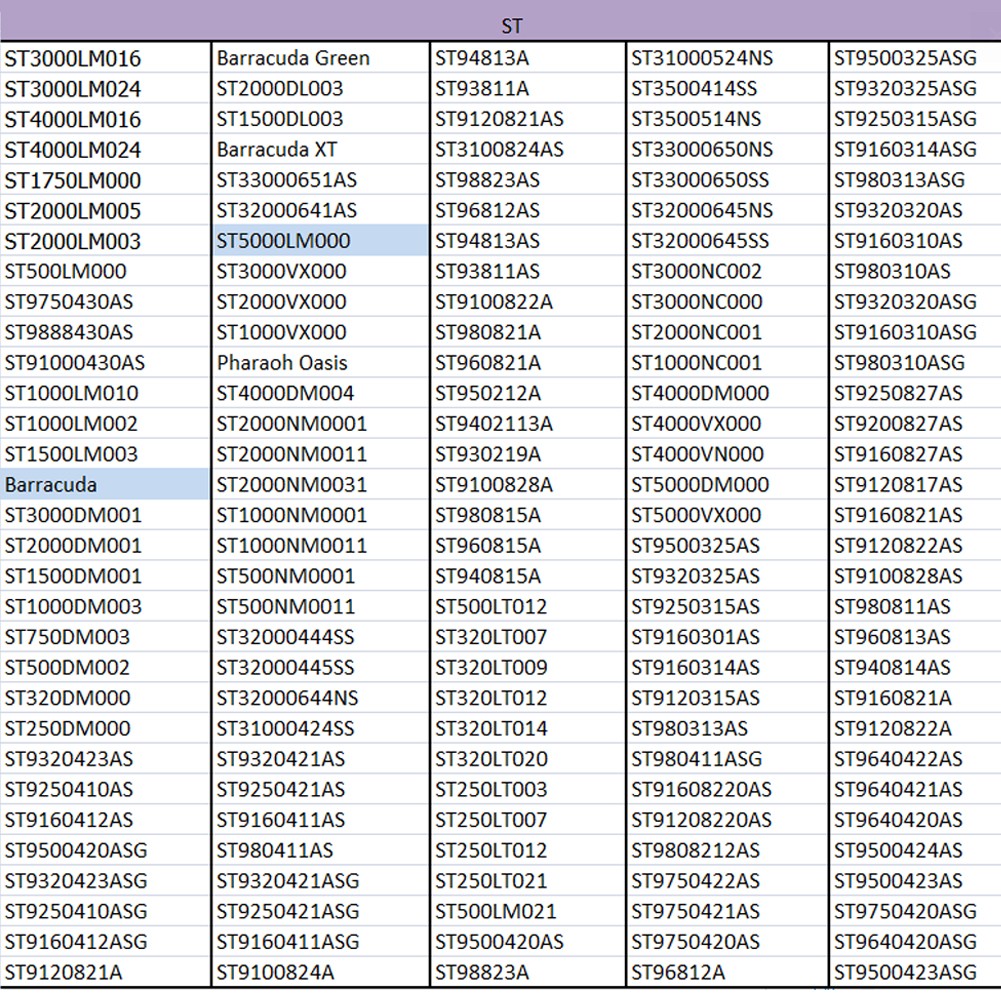Select cell ST9500423ASG
Viewport: 1001px width, 1001px height.
tap(915, 972)
